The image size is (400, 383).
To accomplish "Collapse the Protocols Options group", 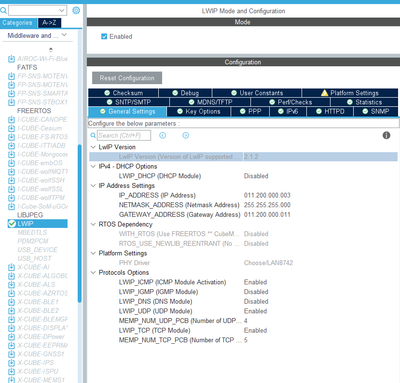I will [x=93, y=272].
